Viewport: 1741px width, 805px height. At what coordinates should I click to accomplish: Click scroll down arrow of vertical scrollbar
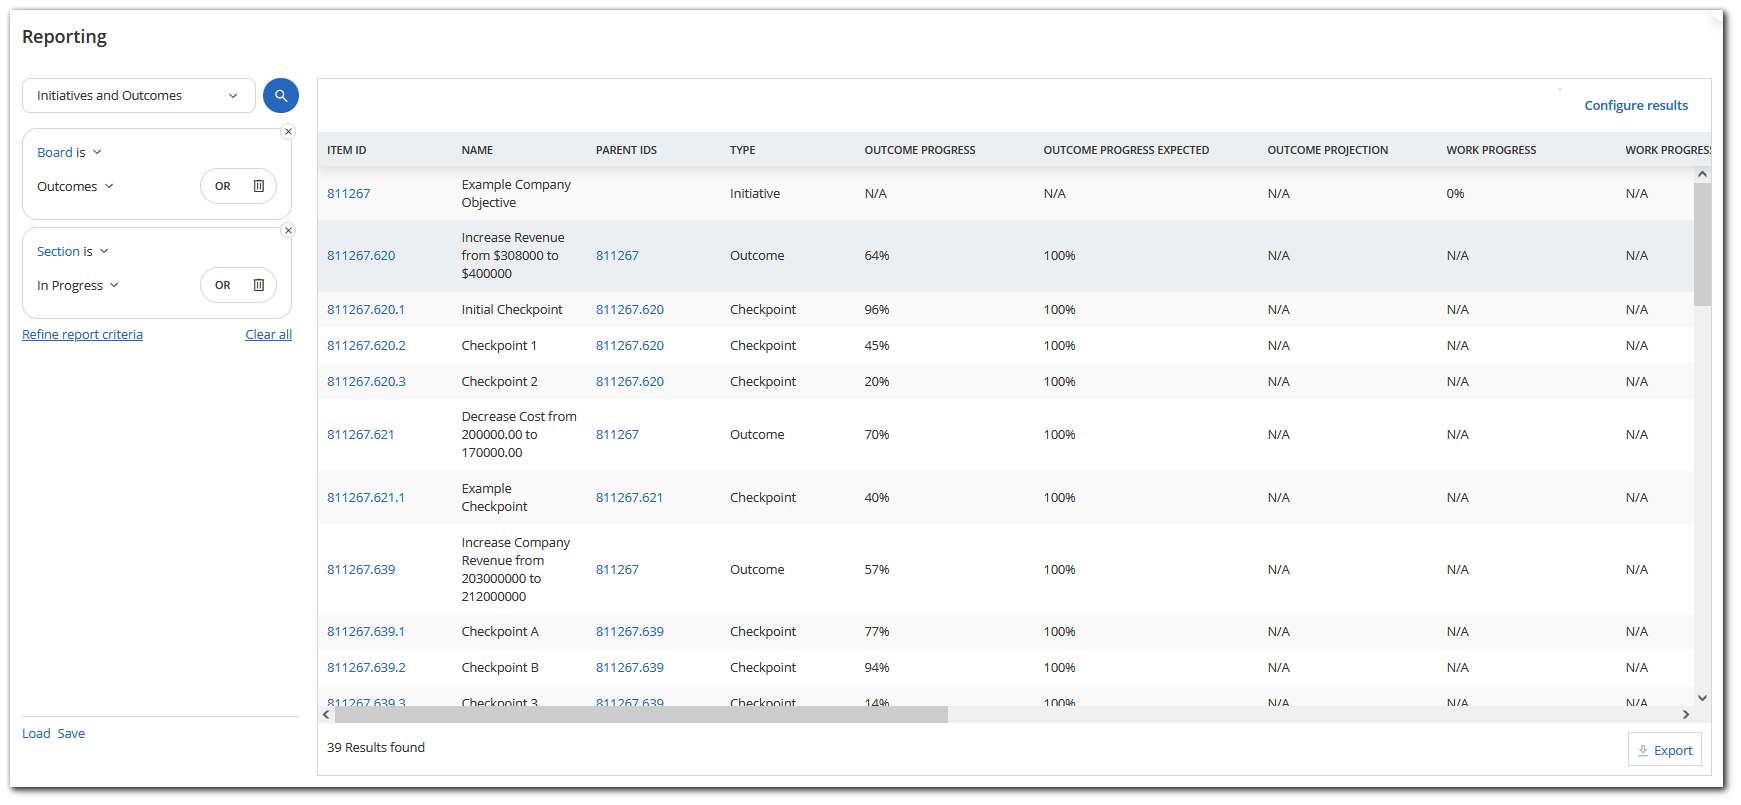click(1702, 698)
